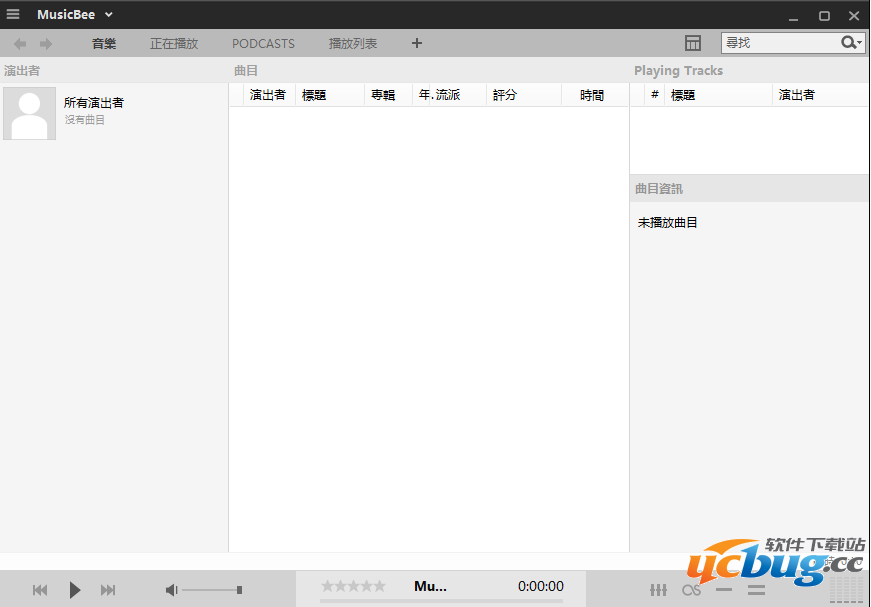This screenshot has width=871, height=607.
Task: Adjust the volume slider
Action: pos(212,590)
